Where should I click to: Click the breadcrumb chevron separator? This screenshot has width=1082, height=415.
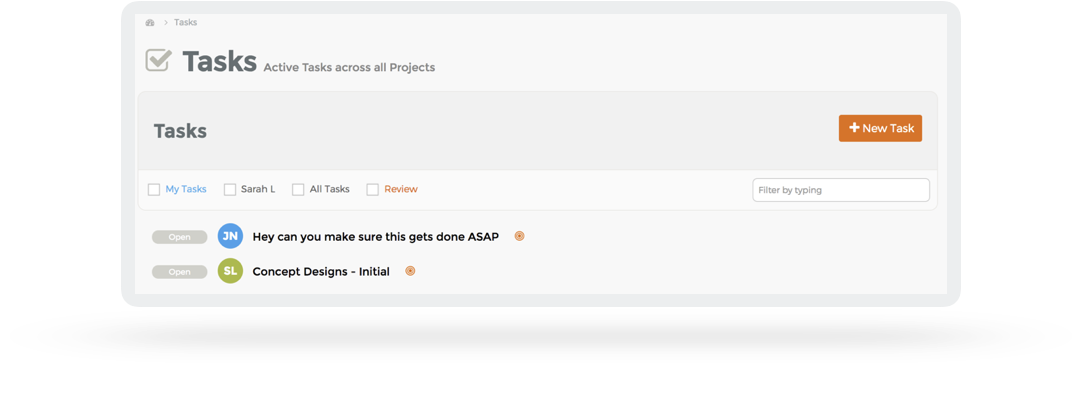(165, 22)
